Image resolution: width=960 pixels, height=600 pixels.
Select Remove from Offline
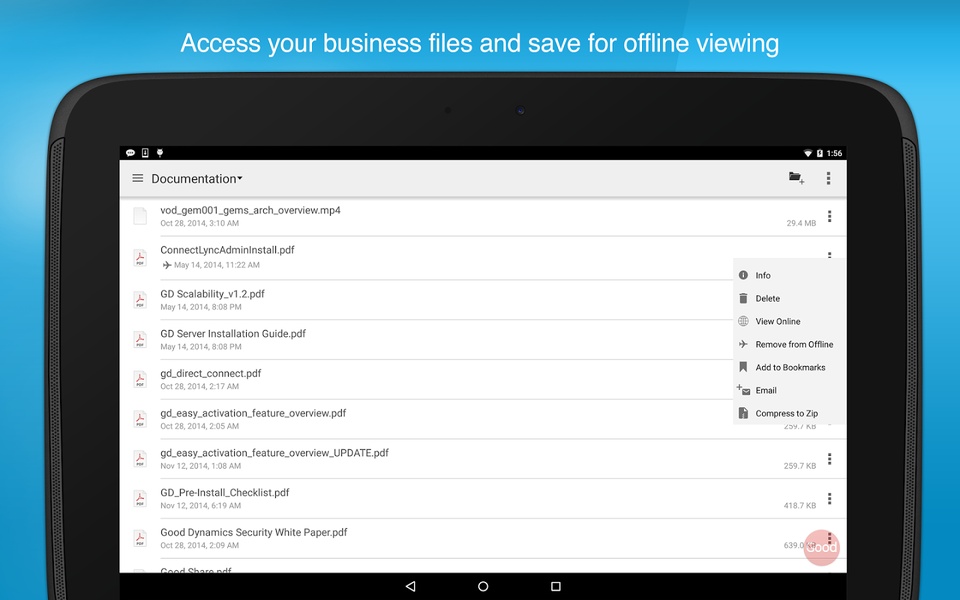(789, 344)
